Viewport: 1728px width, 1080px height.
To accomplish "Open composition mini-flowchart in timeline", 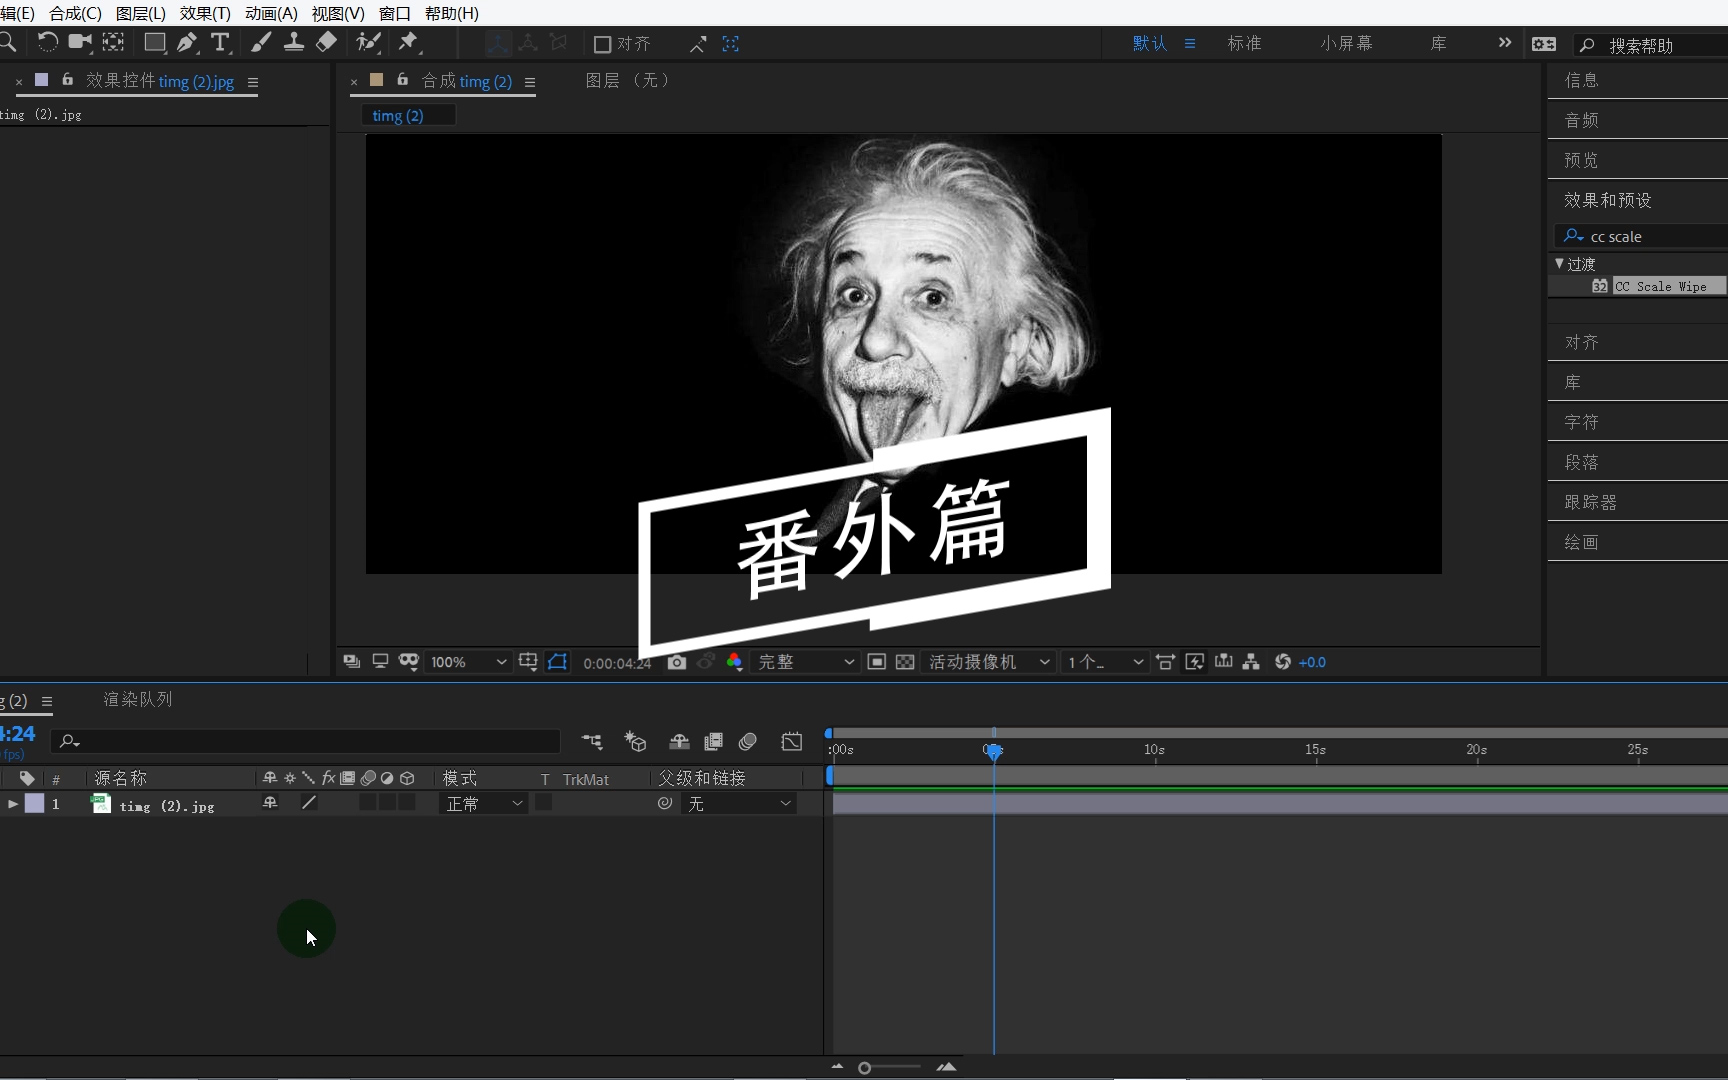I will 592,742.
